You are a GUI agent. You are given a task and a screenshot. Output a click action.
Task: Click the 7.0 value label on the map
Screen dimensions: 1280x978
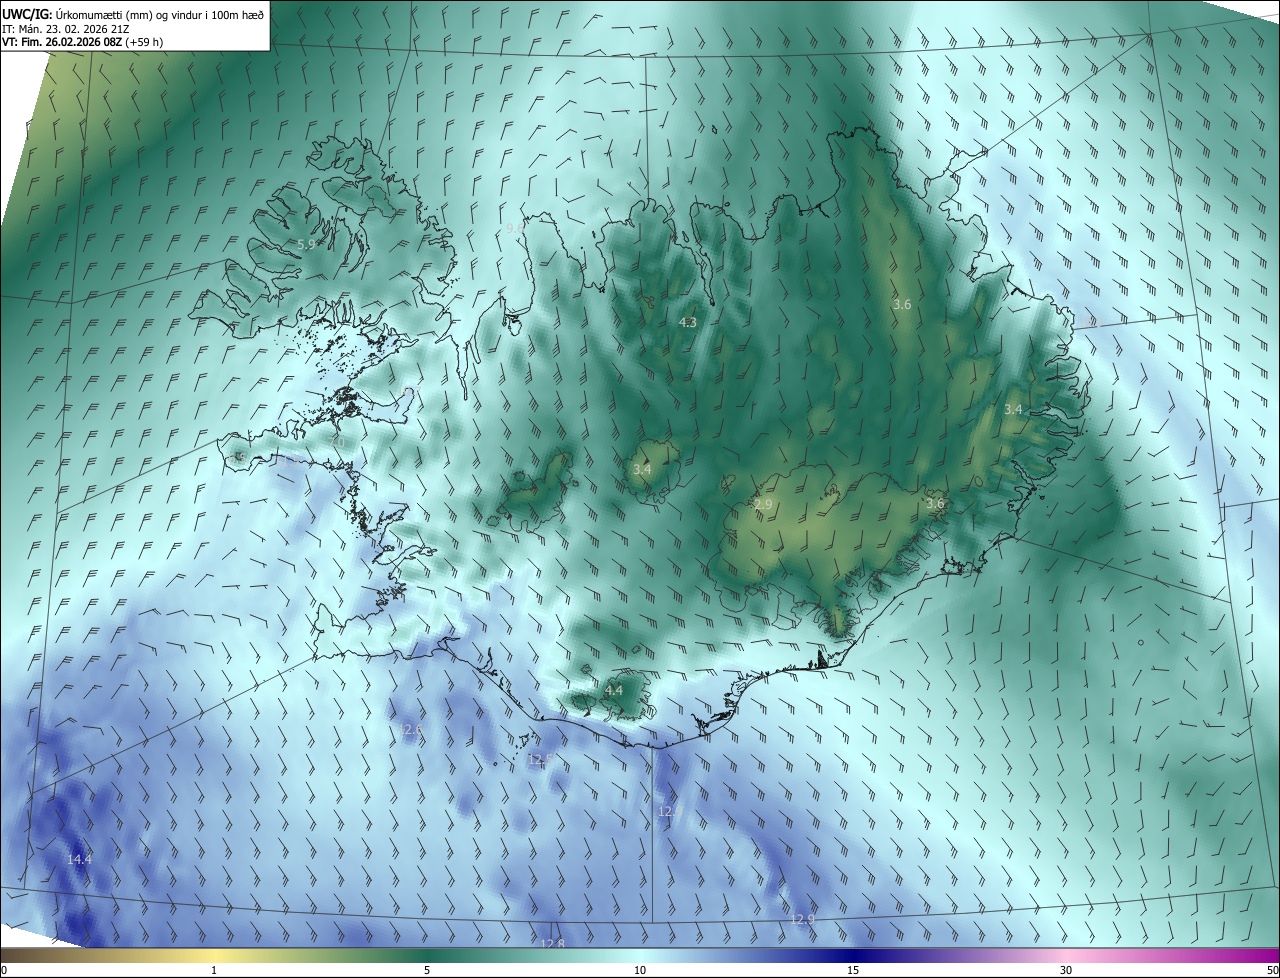[336, 442]
